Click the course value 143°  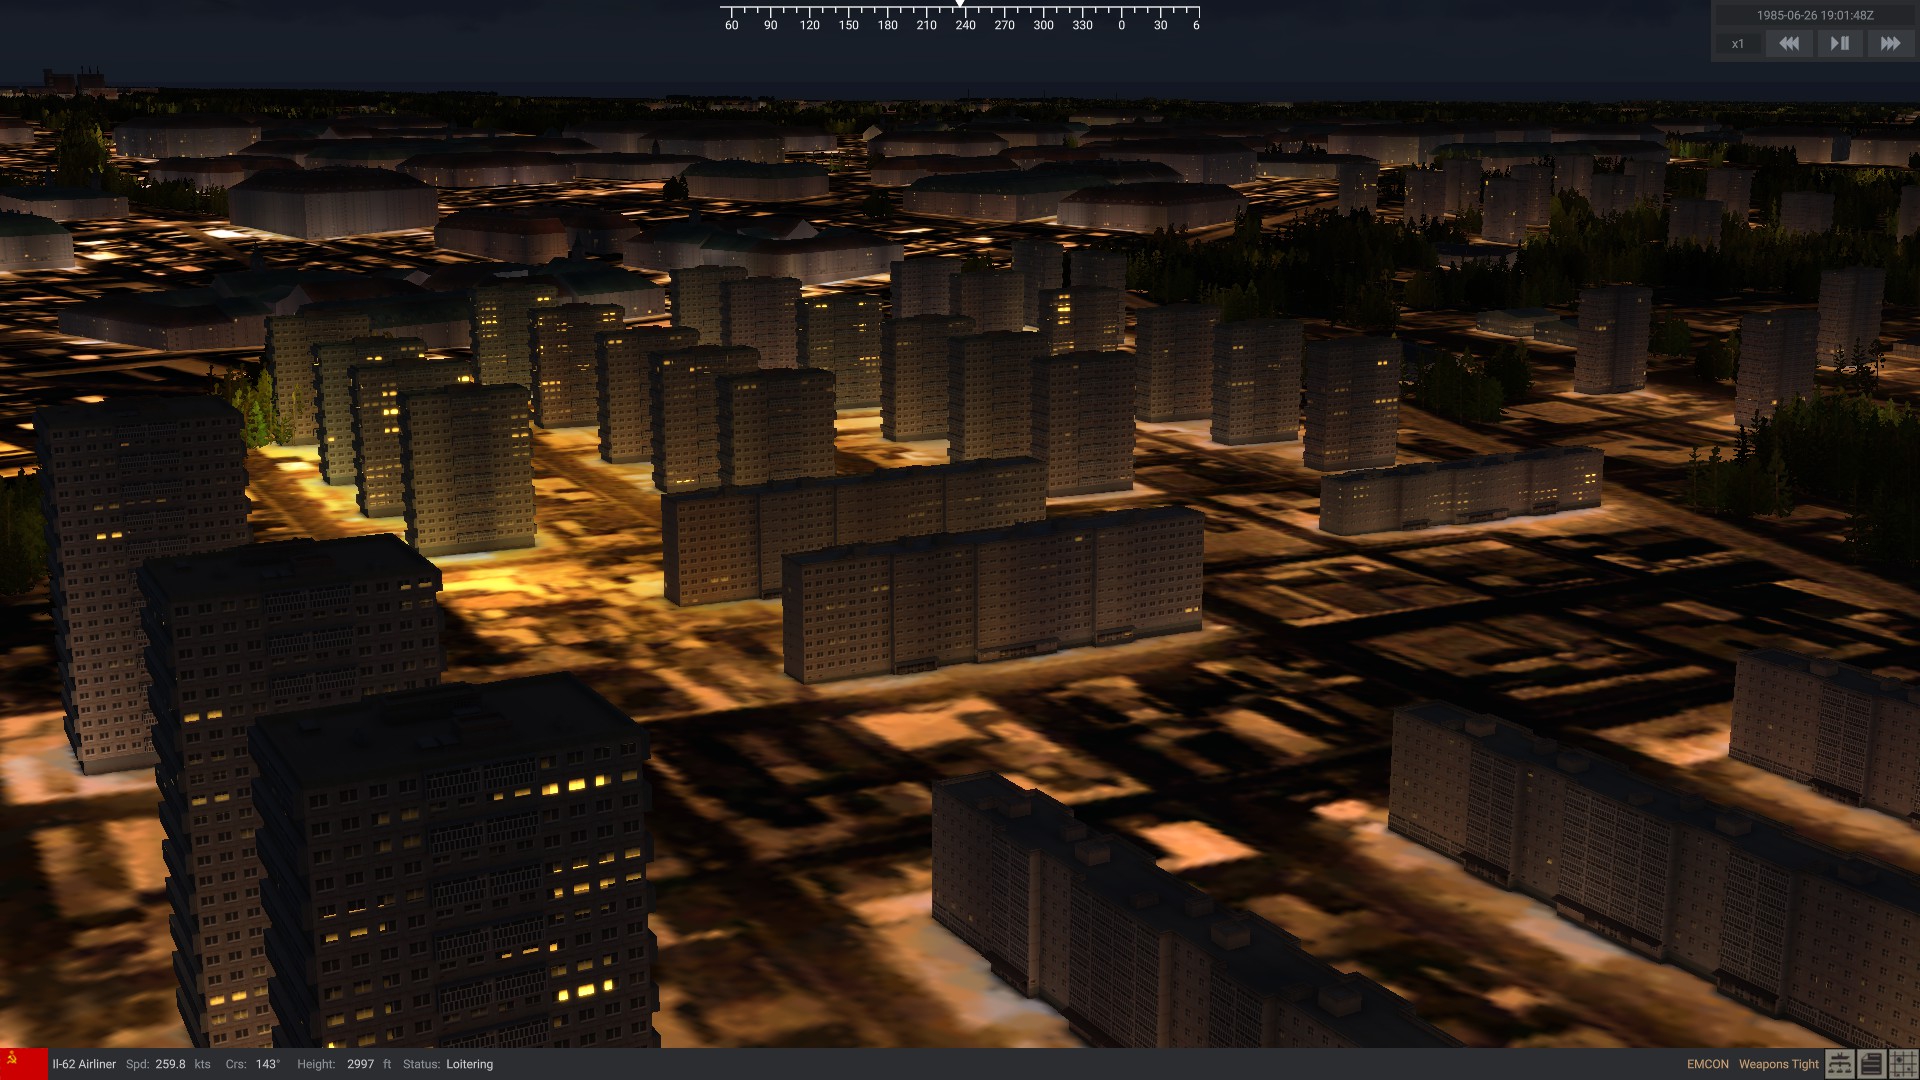267,1064
